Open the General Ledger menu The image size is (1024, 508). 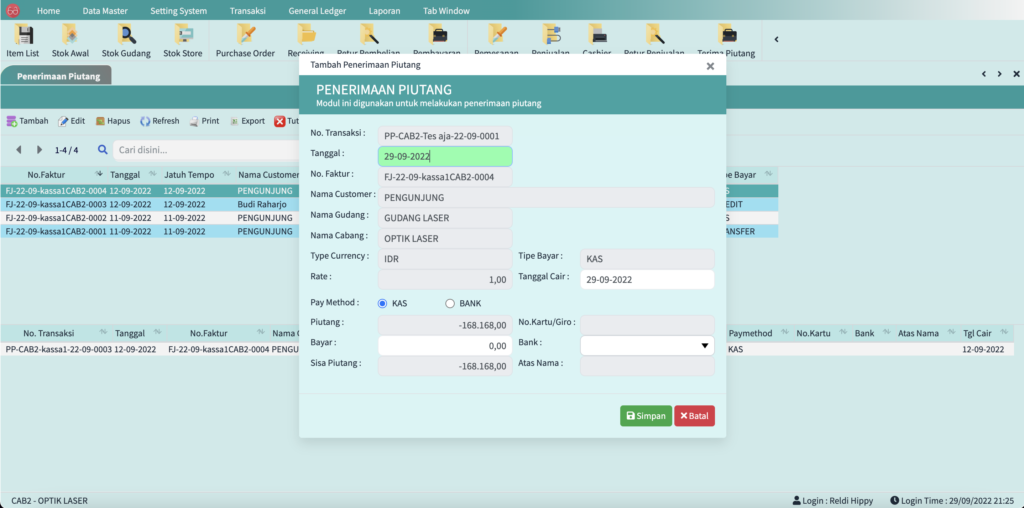point(317,10)
